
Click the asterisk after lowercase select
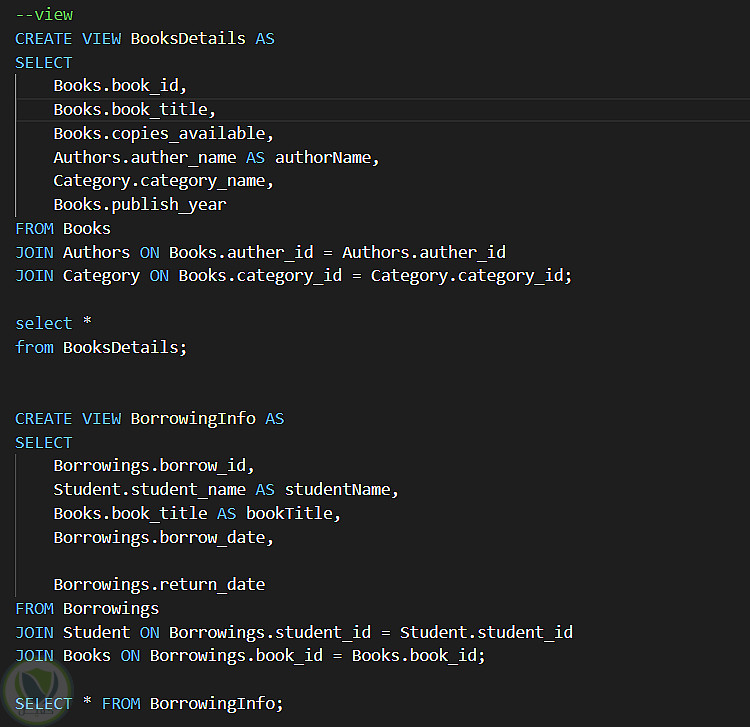tap(88, 324)
